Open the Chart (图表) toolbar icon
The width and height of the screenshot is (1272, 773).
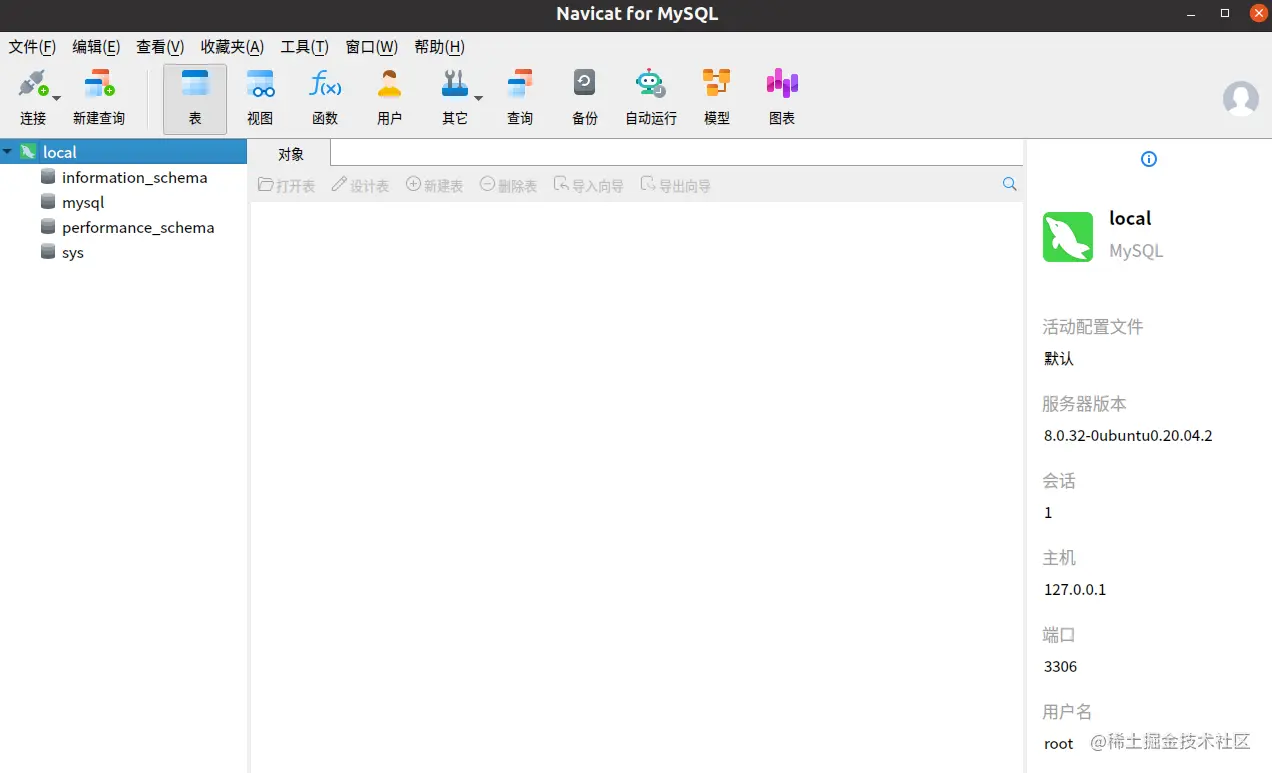(x=782, y=97)
